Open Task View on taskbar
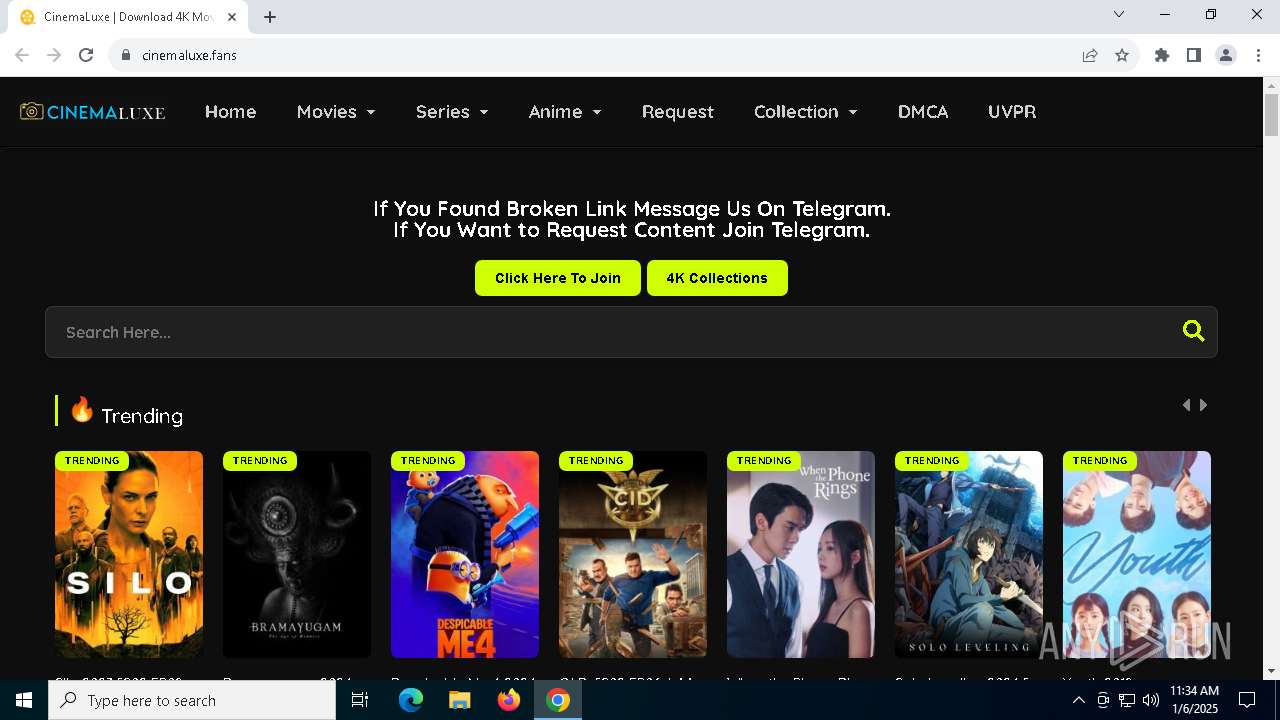Screen dimensions: 1280x720 click(360, 700)
